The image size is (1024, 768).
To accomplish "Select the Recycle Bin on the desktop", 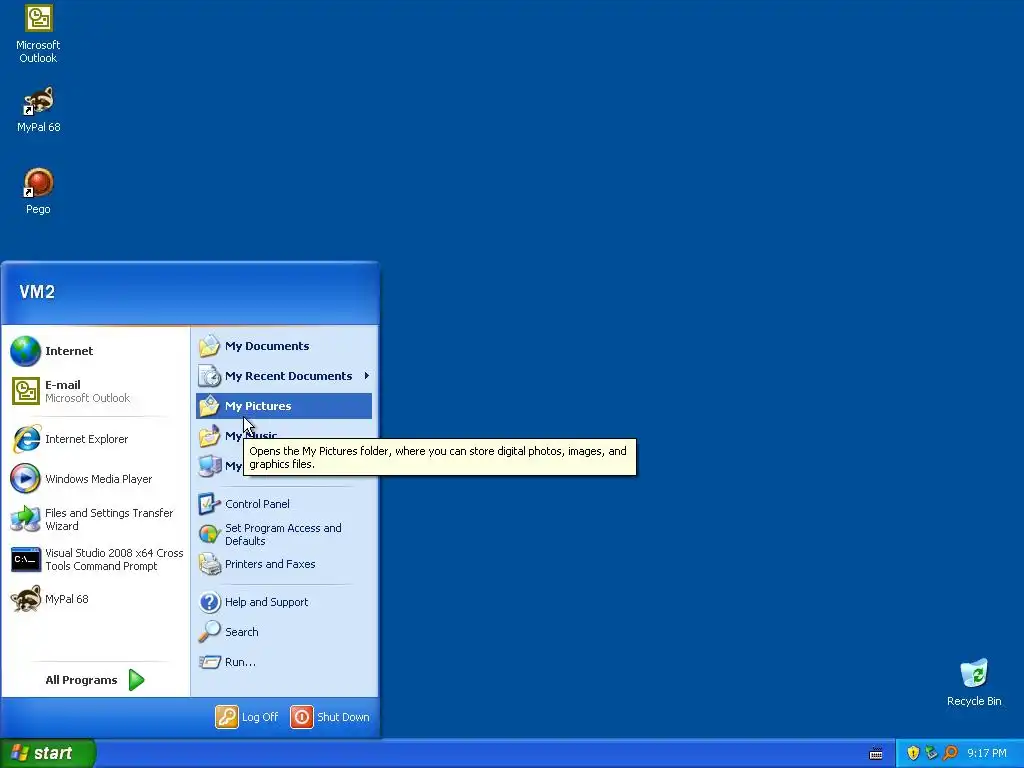I will (x=974, y=682).
